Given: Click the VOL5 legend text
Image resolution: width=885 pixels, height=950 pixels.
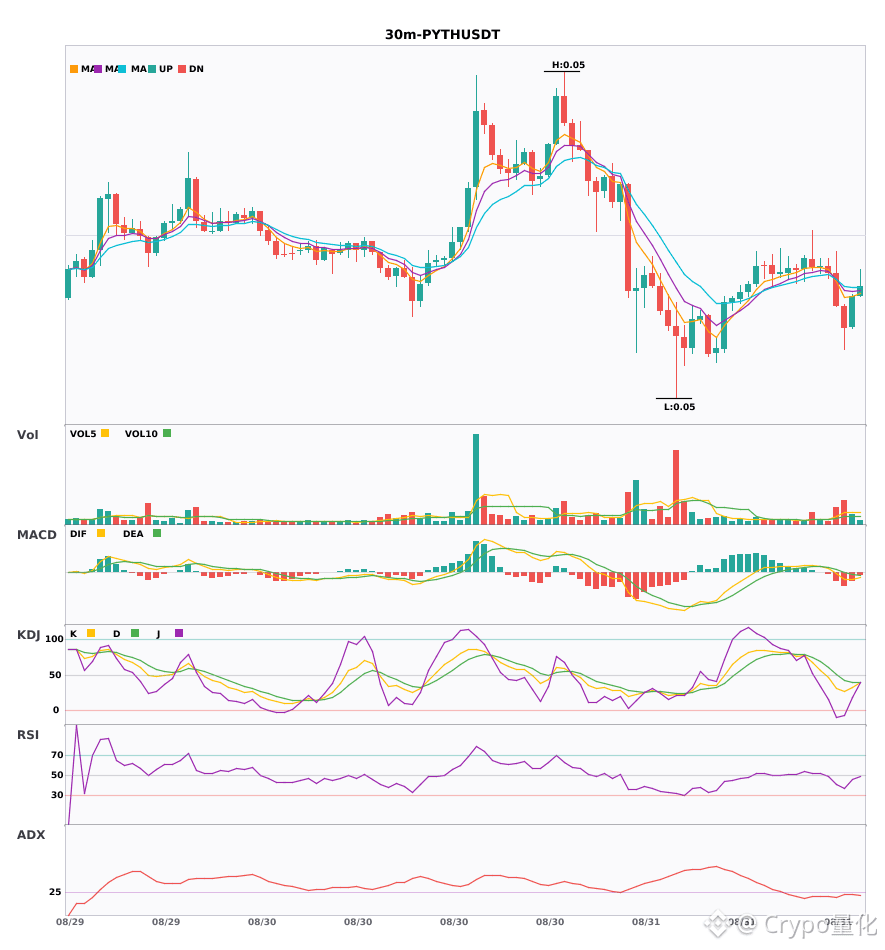Looking at the screenshot, I should pyautogui.click(x=83, y=434).
